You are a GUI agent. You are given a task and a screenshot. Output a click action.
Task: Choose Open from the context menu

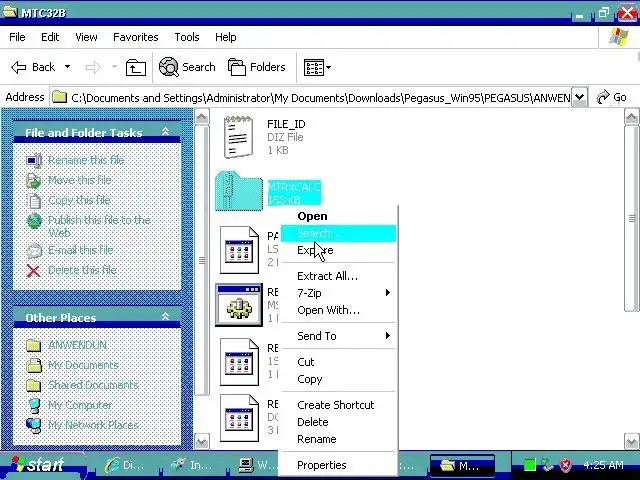pos(338,216)
